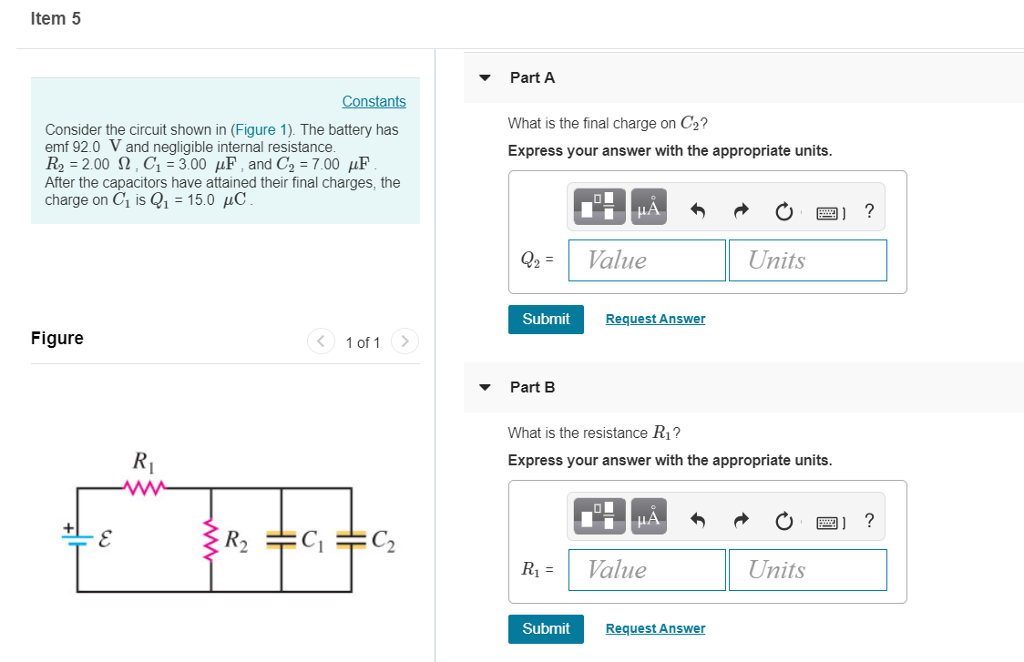Screen dimensions: 1024x662
Task: Go to the next figure page
Action: point(404,341)
